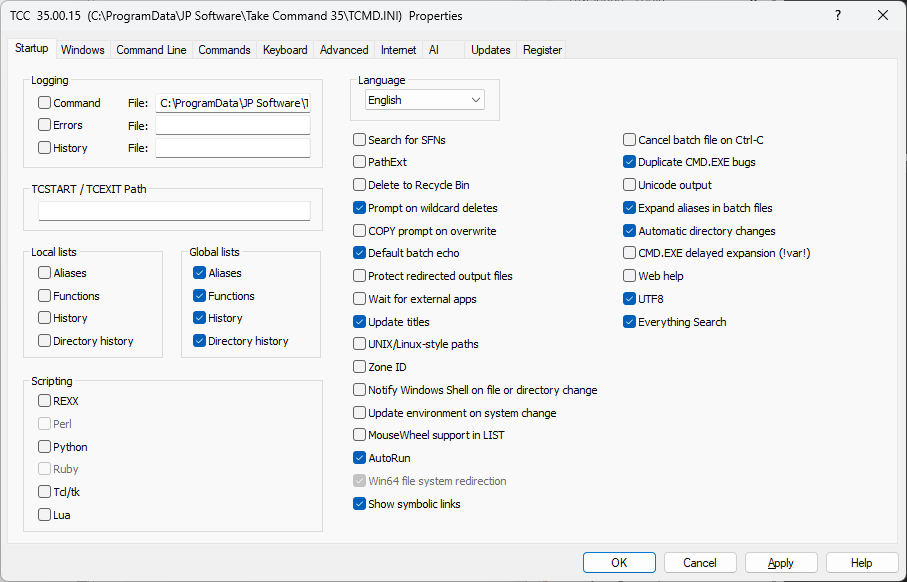Click the Apply button

tap(781, 563)
